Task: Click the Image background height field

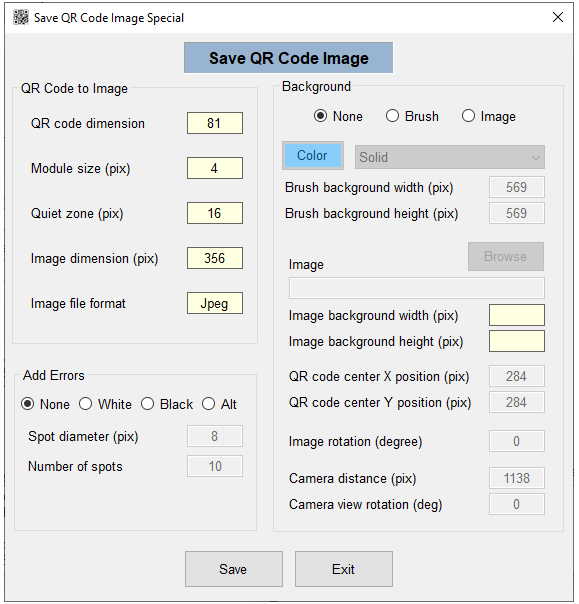Action: [517, 341]
